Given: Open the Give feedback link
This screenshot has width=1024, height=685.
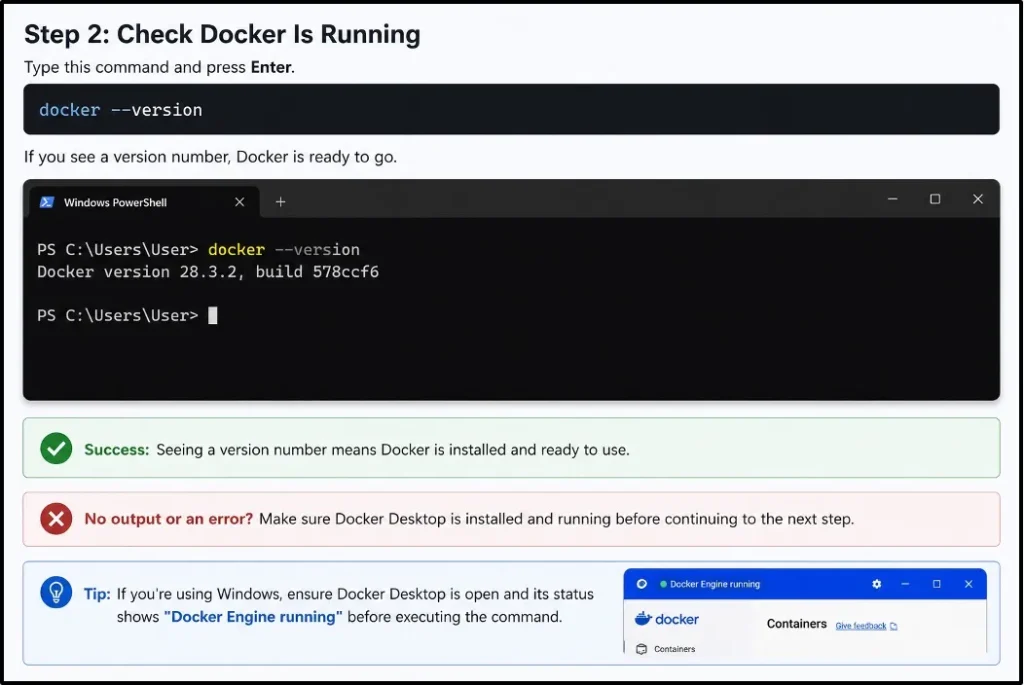Looking at the screenshot, I should (861, 626).
